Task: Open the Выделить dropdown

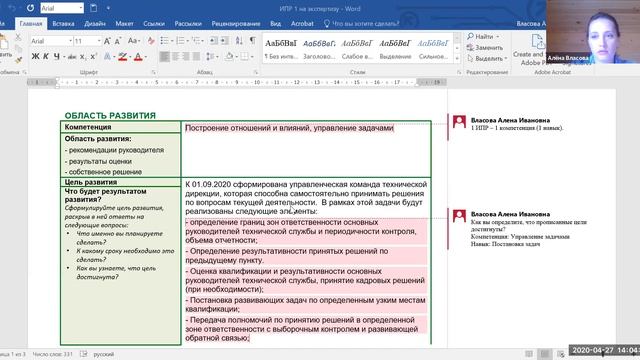Action: point(487,58)
